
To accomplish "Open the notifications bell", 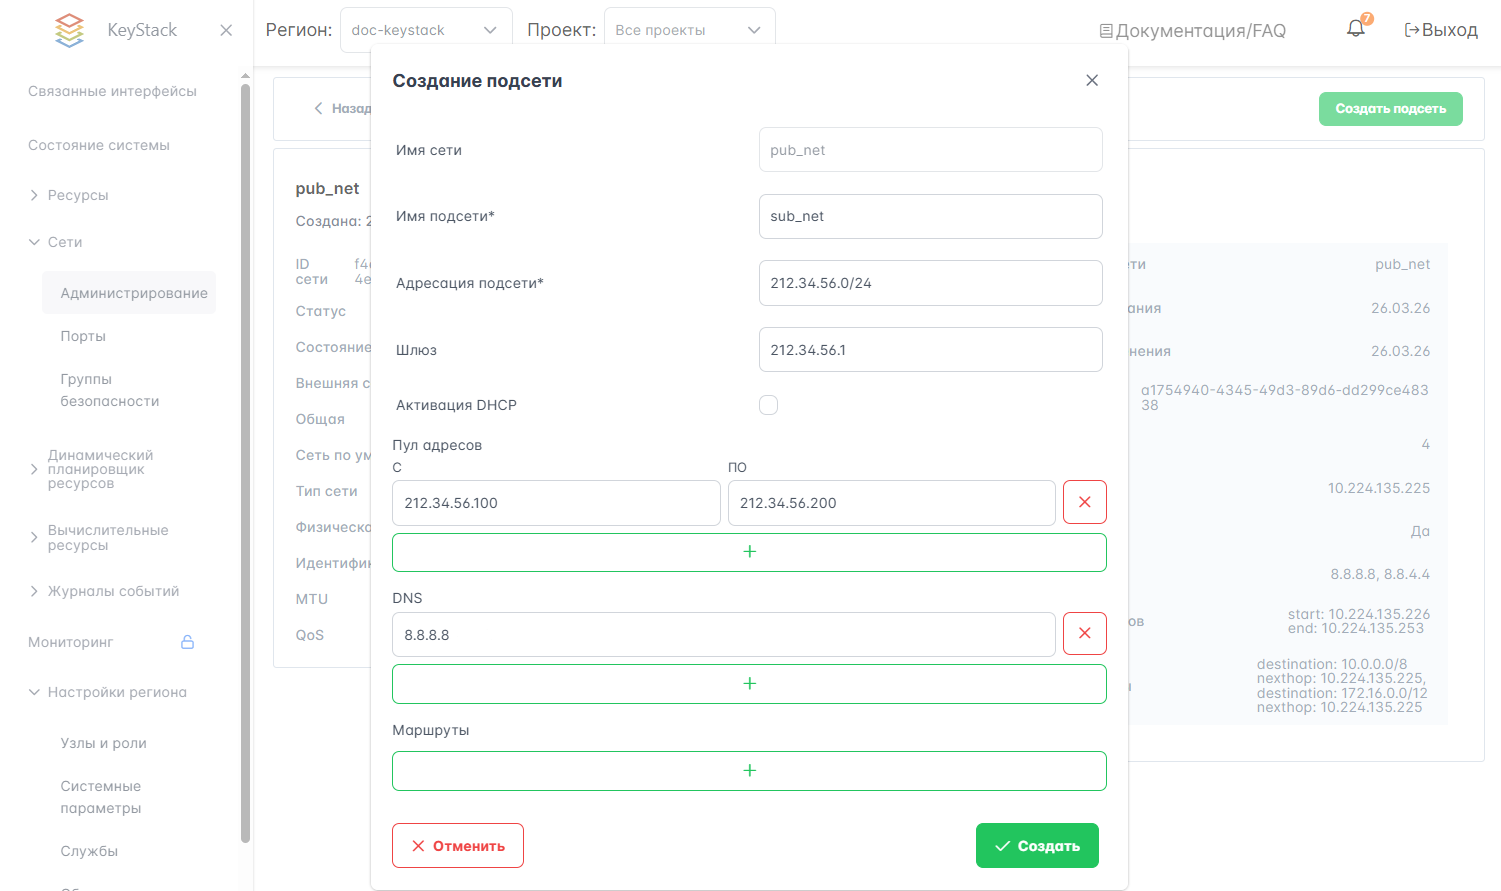I will pos(1355,29).
